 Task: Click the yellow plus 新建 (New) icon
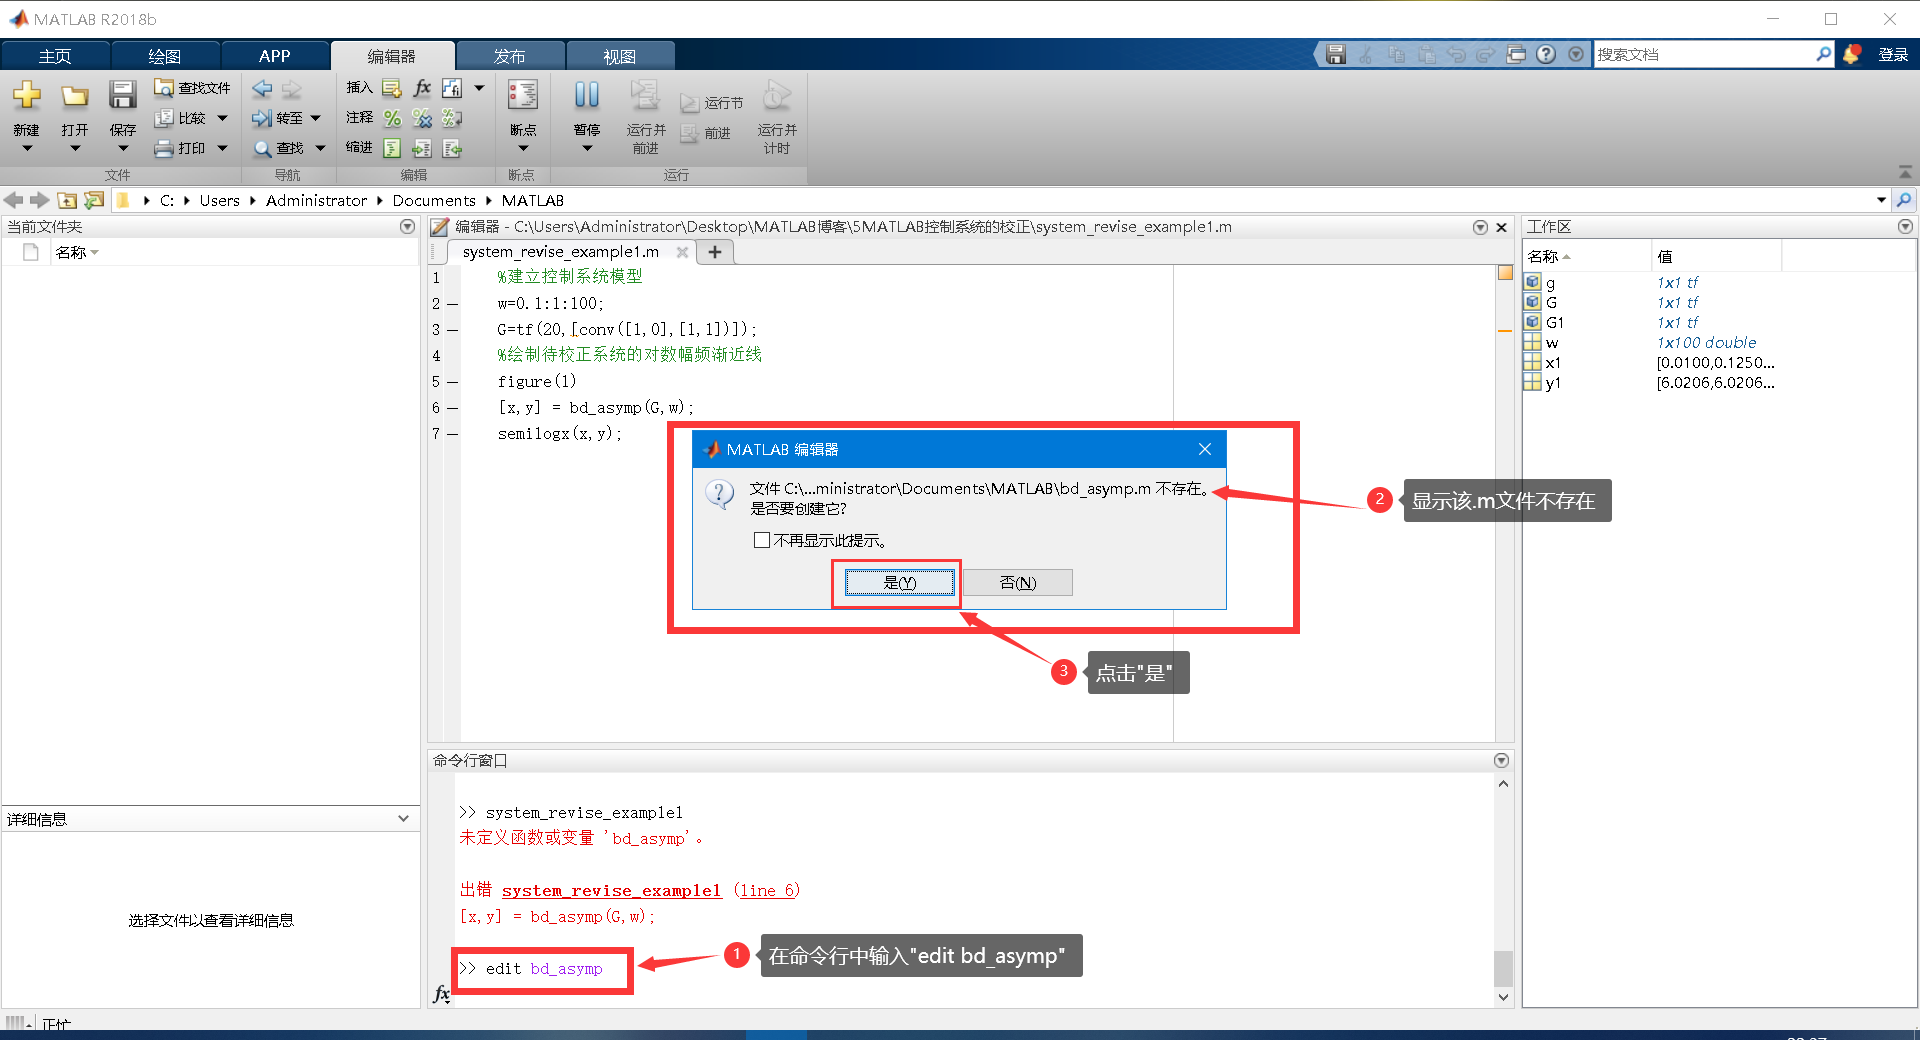coord(27,95)
